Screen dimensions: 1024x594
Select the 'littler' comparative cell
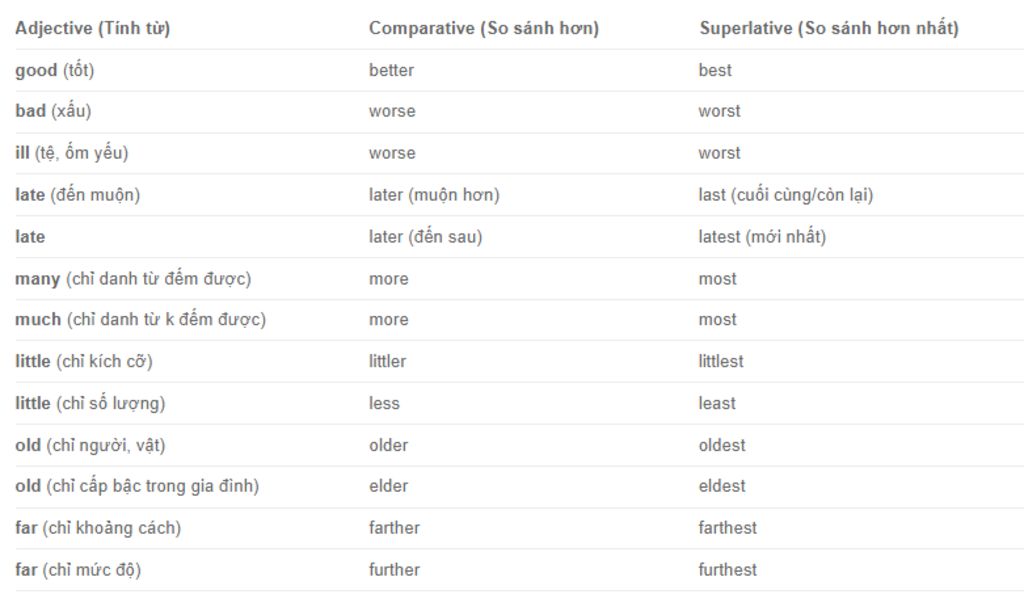[x=387, y=362]
